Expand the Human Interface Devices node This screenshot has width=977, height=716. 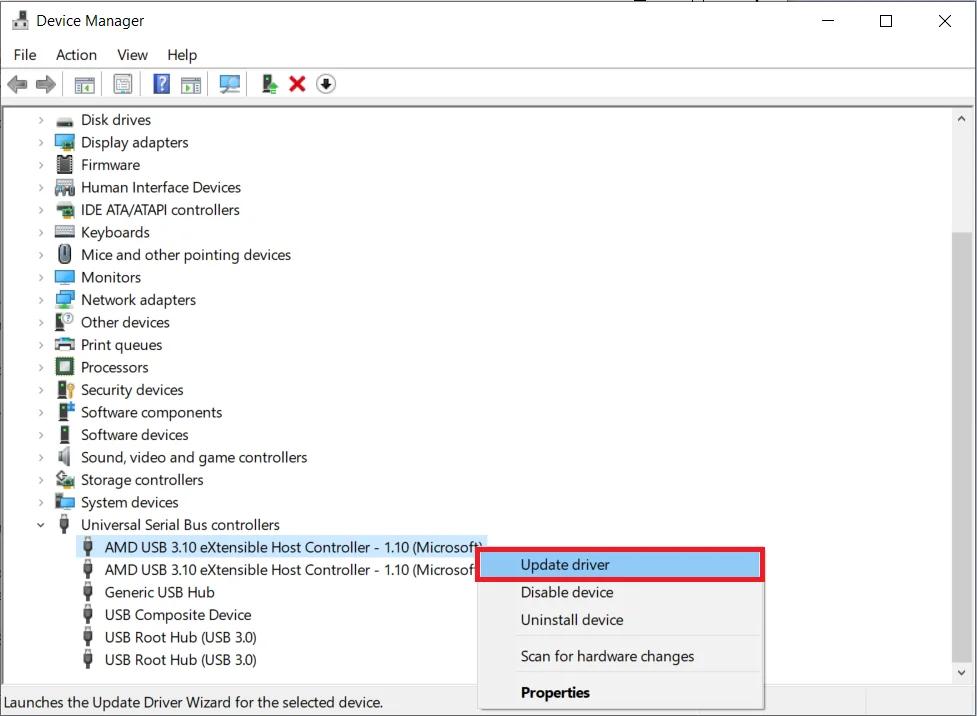[x=41, y=188]
